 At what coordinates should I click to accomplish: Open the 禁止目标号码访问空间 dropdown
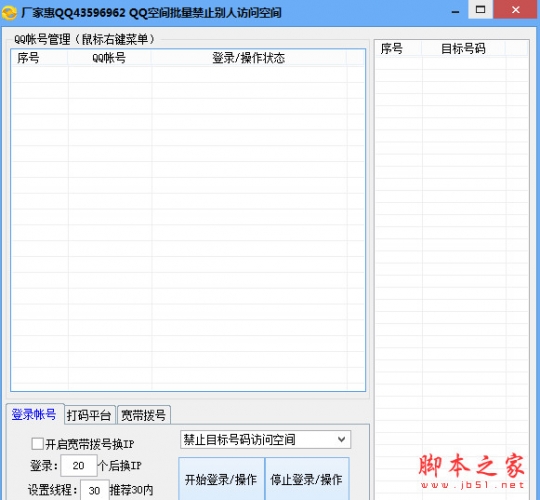[x=265, y=439]
